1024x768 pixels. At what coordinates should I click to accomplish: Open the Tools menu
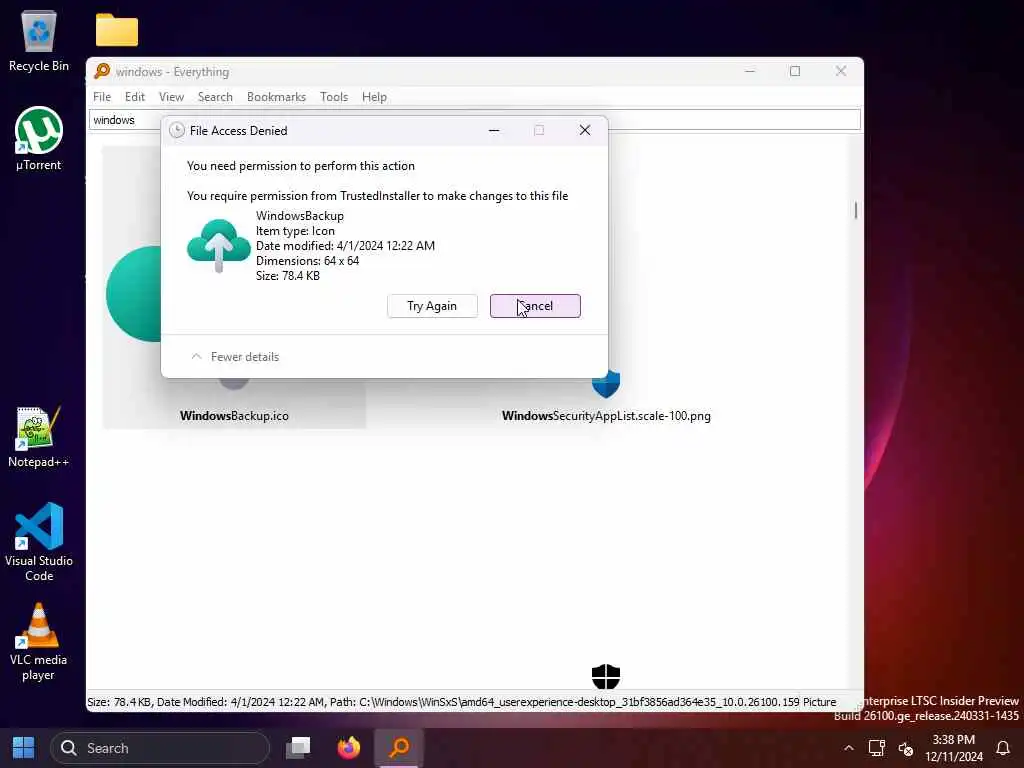[x=334, y=97]
